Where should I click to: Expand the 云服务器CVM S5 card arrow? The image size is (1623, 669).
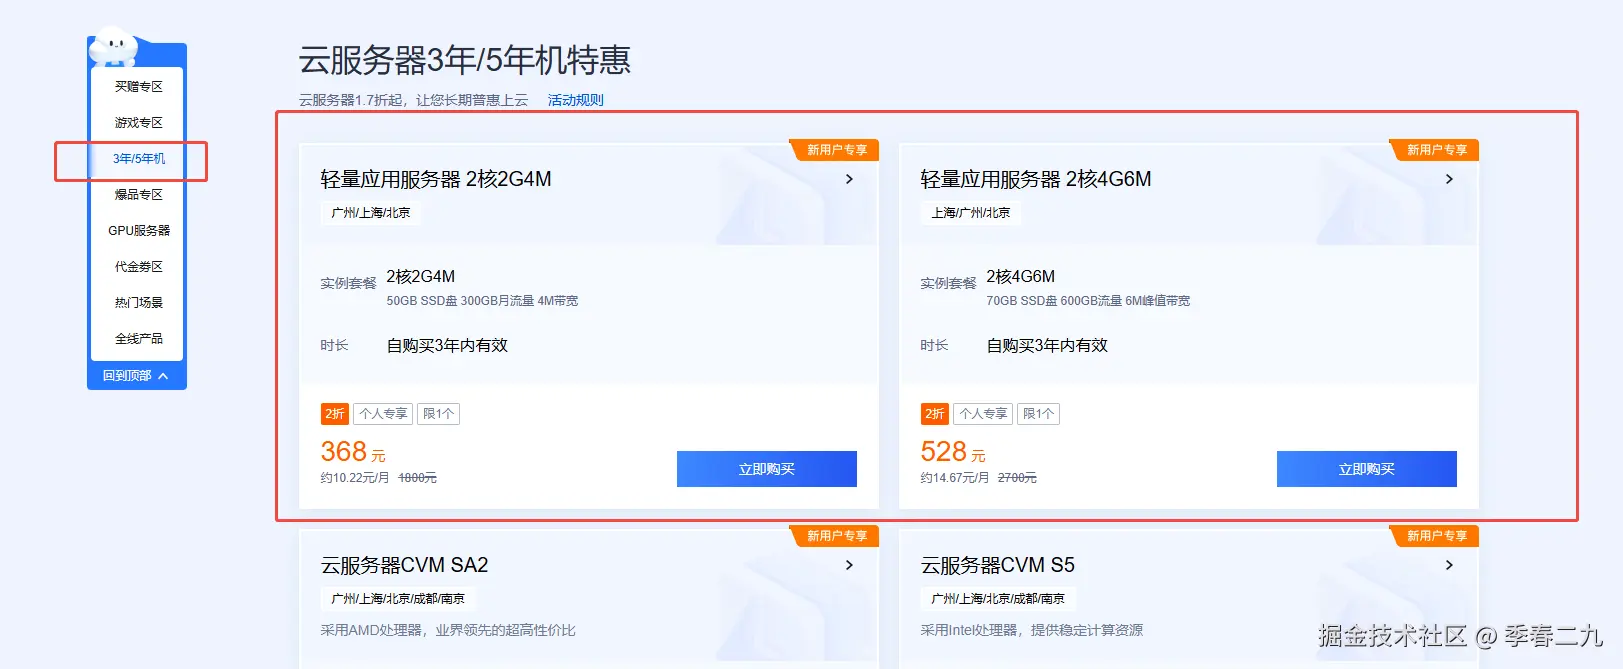point(1449,565)
